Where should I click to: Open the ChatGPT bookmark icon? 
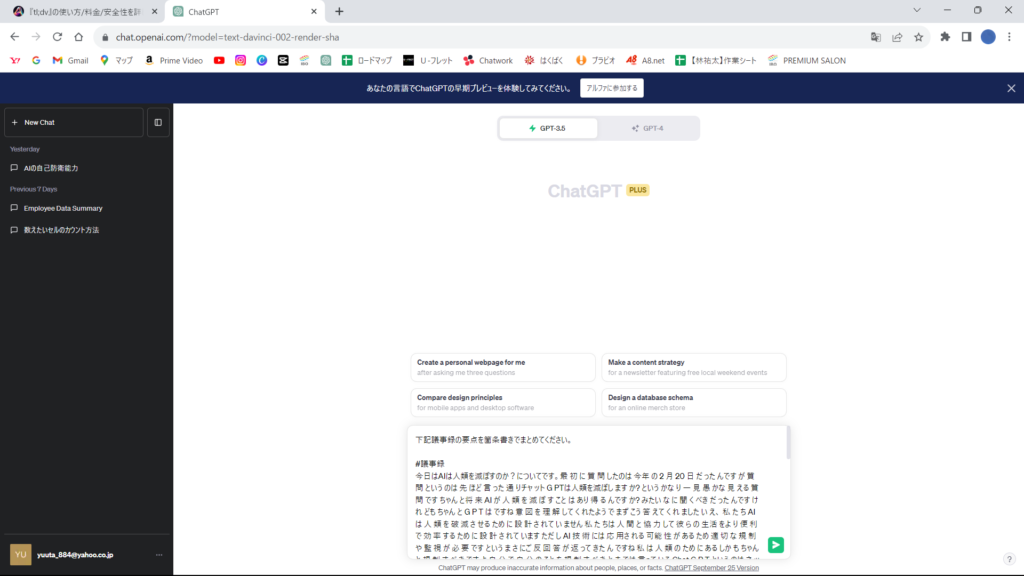326,60
